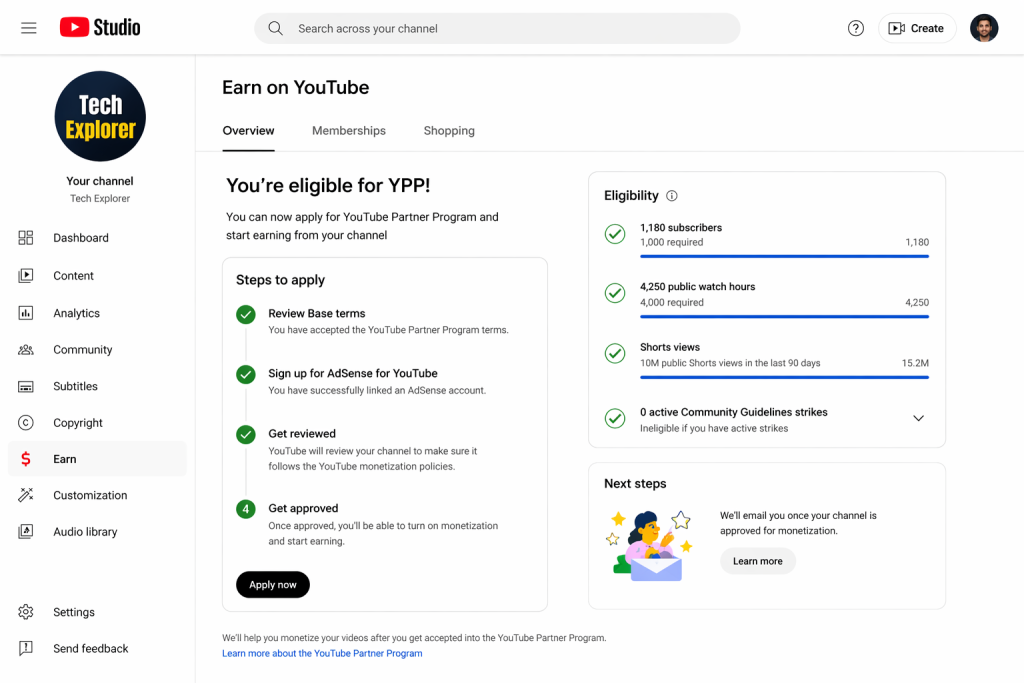Viewport: 1024px width, 683px height.
Task: Expand the Community Guidelines strikes chevron
Action: tap(918, 419)
